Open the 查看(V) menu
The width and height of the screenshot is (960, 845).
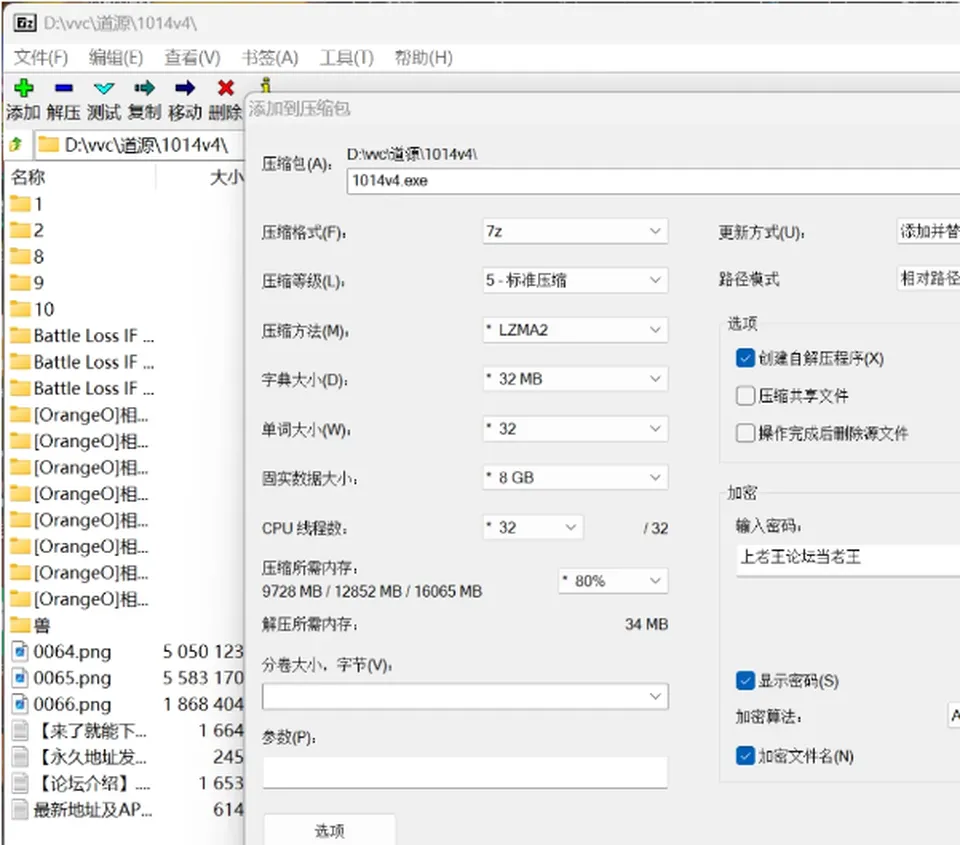click(192, 58)
